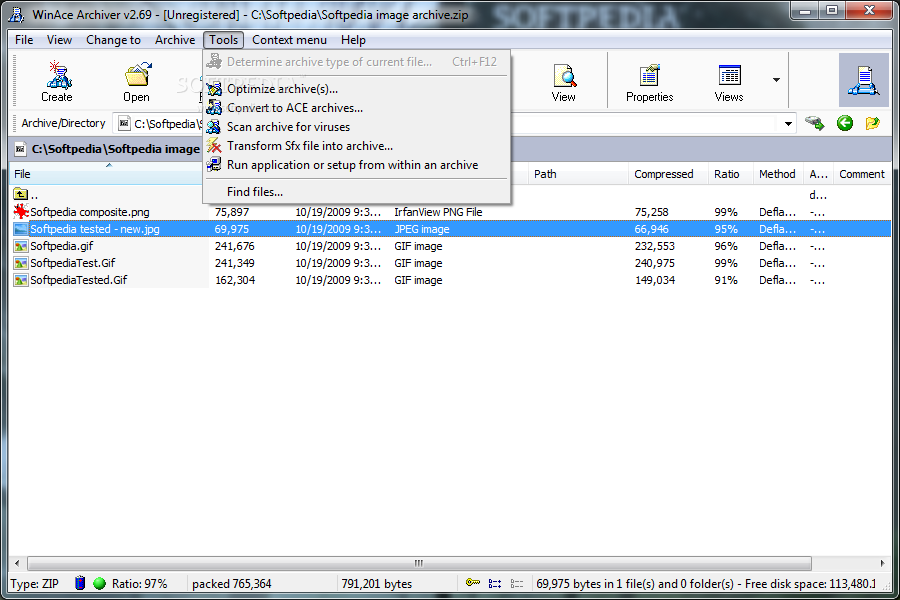Click the Softpedia.gif file icon
The image size is (900, 600).
[21, 246]
